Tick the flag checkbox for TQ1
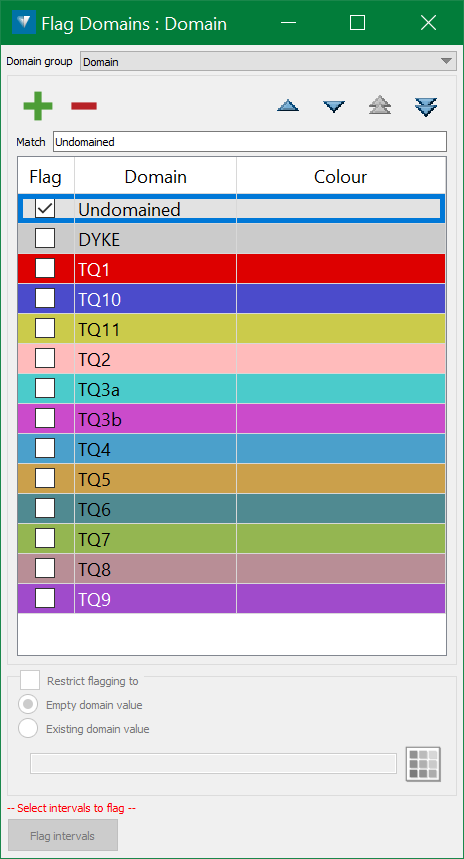 [45, 268]
